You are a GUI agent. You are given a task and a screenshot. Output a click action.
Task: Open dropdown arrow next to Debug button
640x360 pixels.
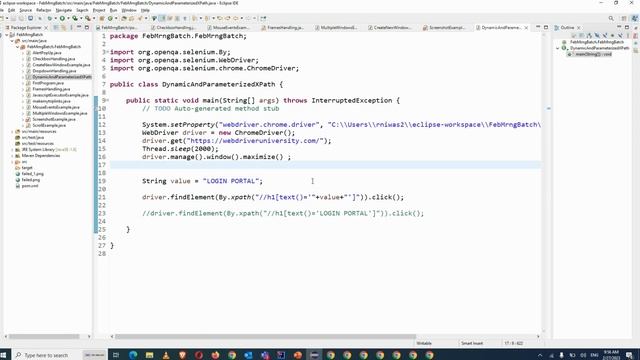(x=56, y=18)
